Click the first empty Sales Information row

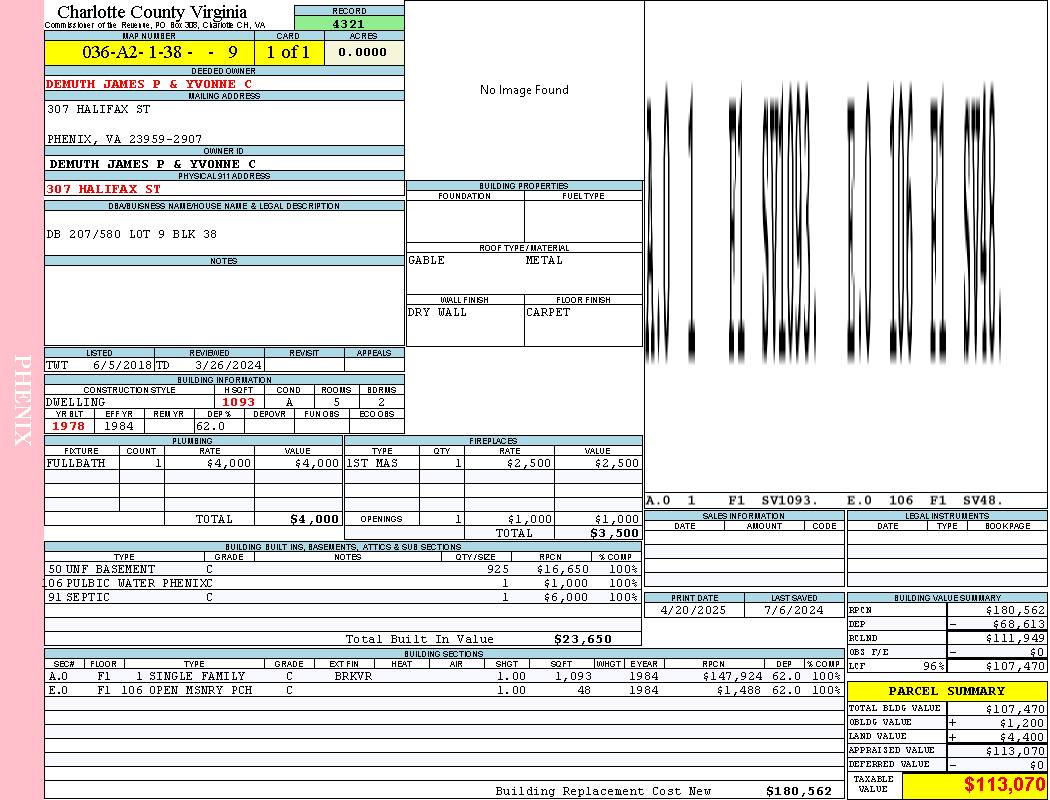[x=744, y=537]
